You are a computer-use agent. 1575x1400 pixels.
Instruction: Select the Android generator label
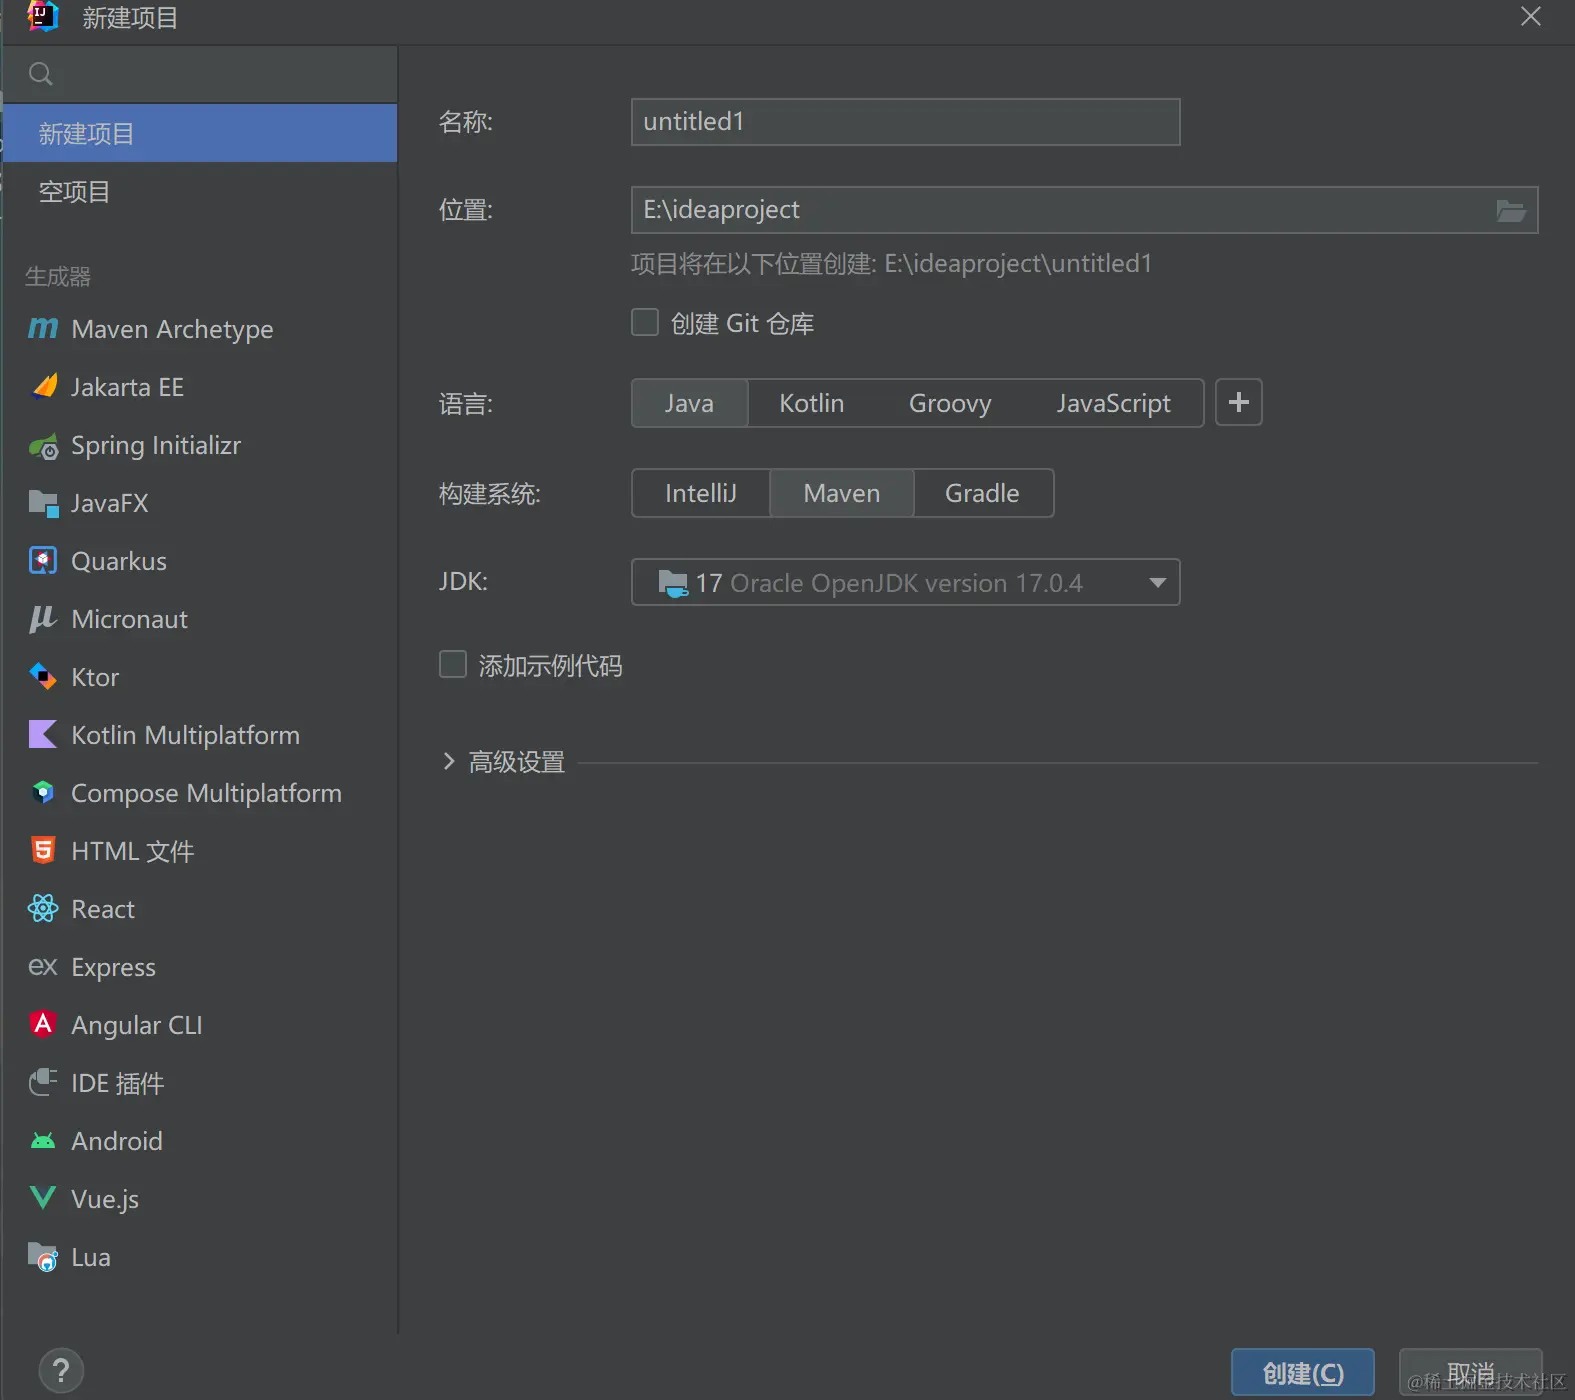click(x=117, y=1141)
